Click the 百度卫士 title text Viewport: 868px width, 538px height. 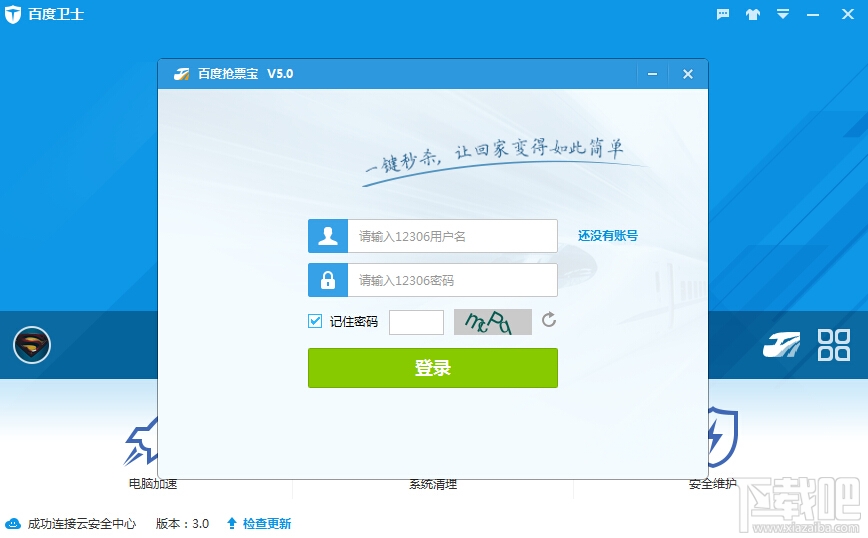(55, 14)
